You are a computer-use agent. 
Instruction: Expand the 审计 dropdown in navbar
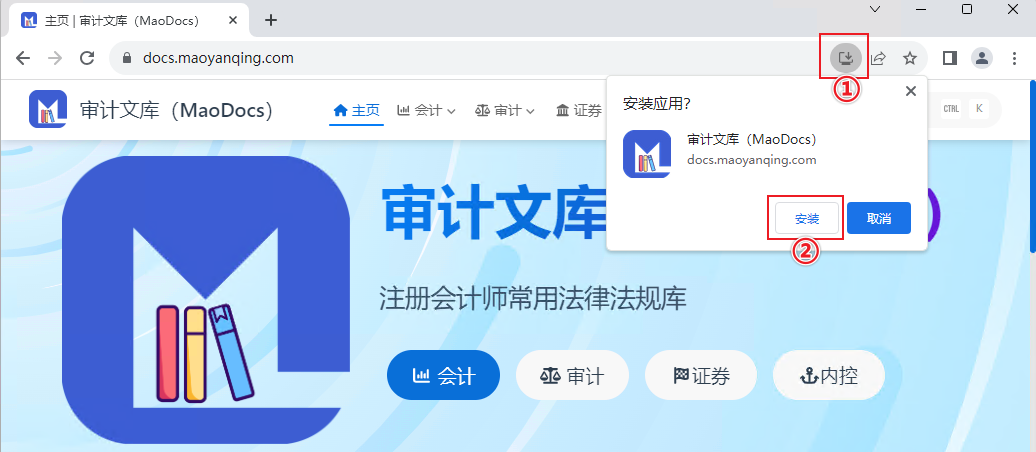coord(505,110)
